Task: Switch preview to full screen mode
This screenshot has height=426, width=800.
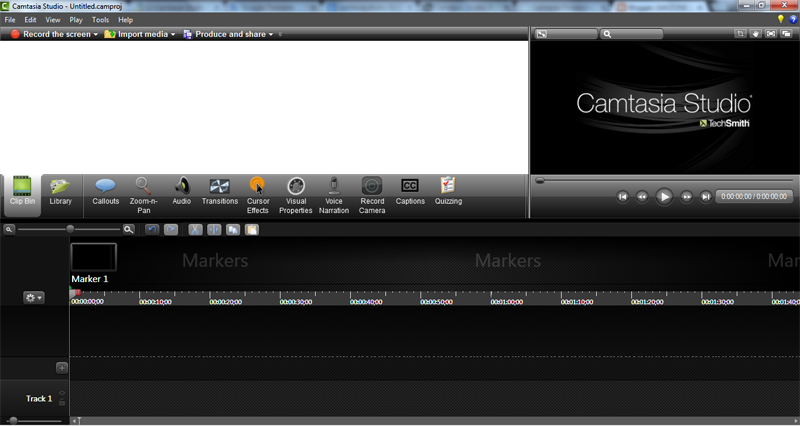Action: (771, 34)
